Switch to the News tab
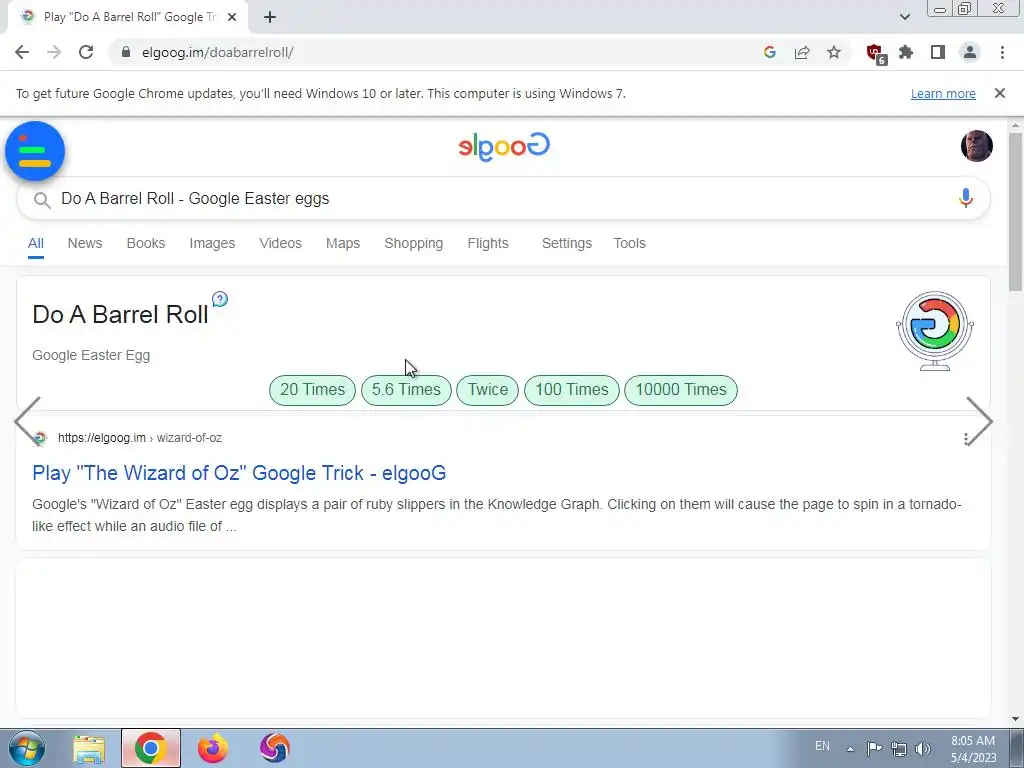This screenshot has height=768, width=1024. click(x=85, y=243)
